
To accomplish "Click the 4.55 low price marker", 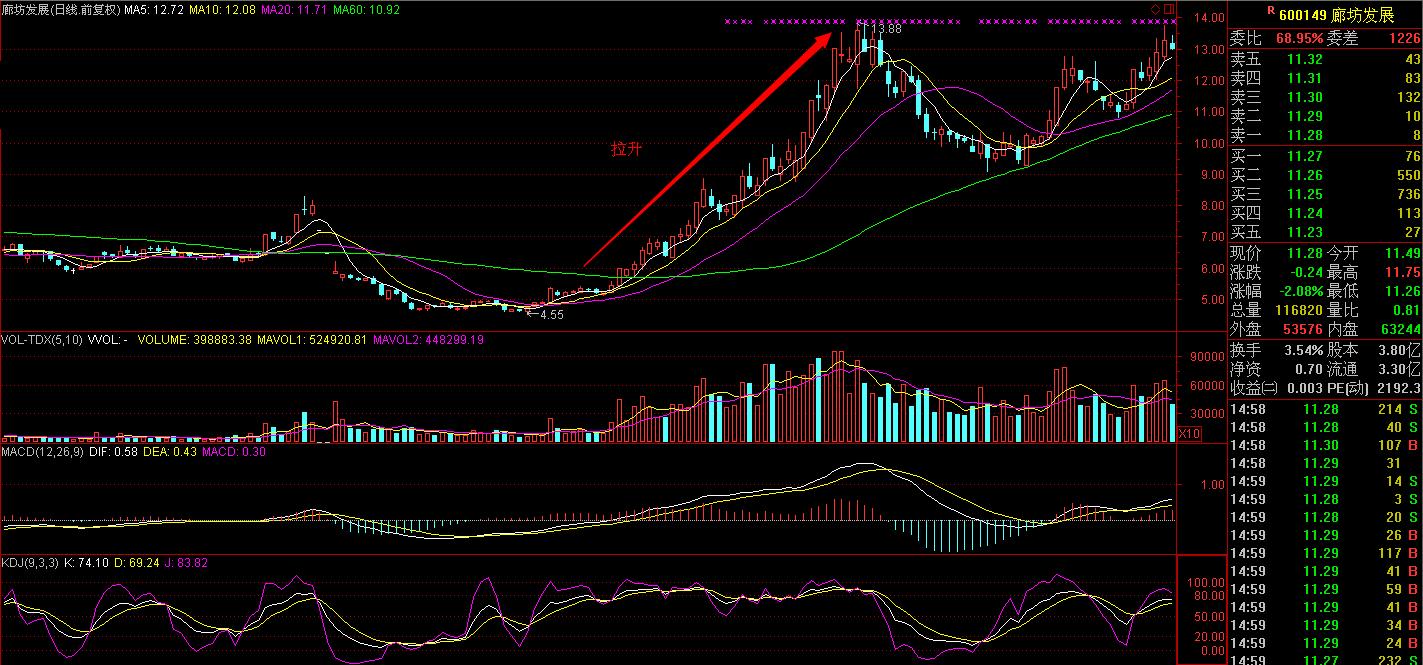I will [550, 314].
